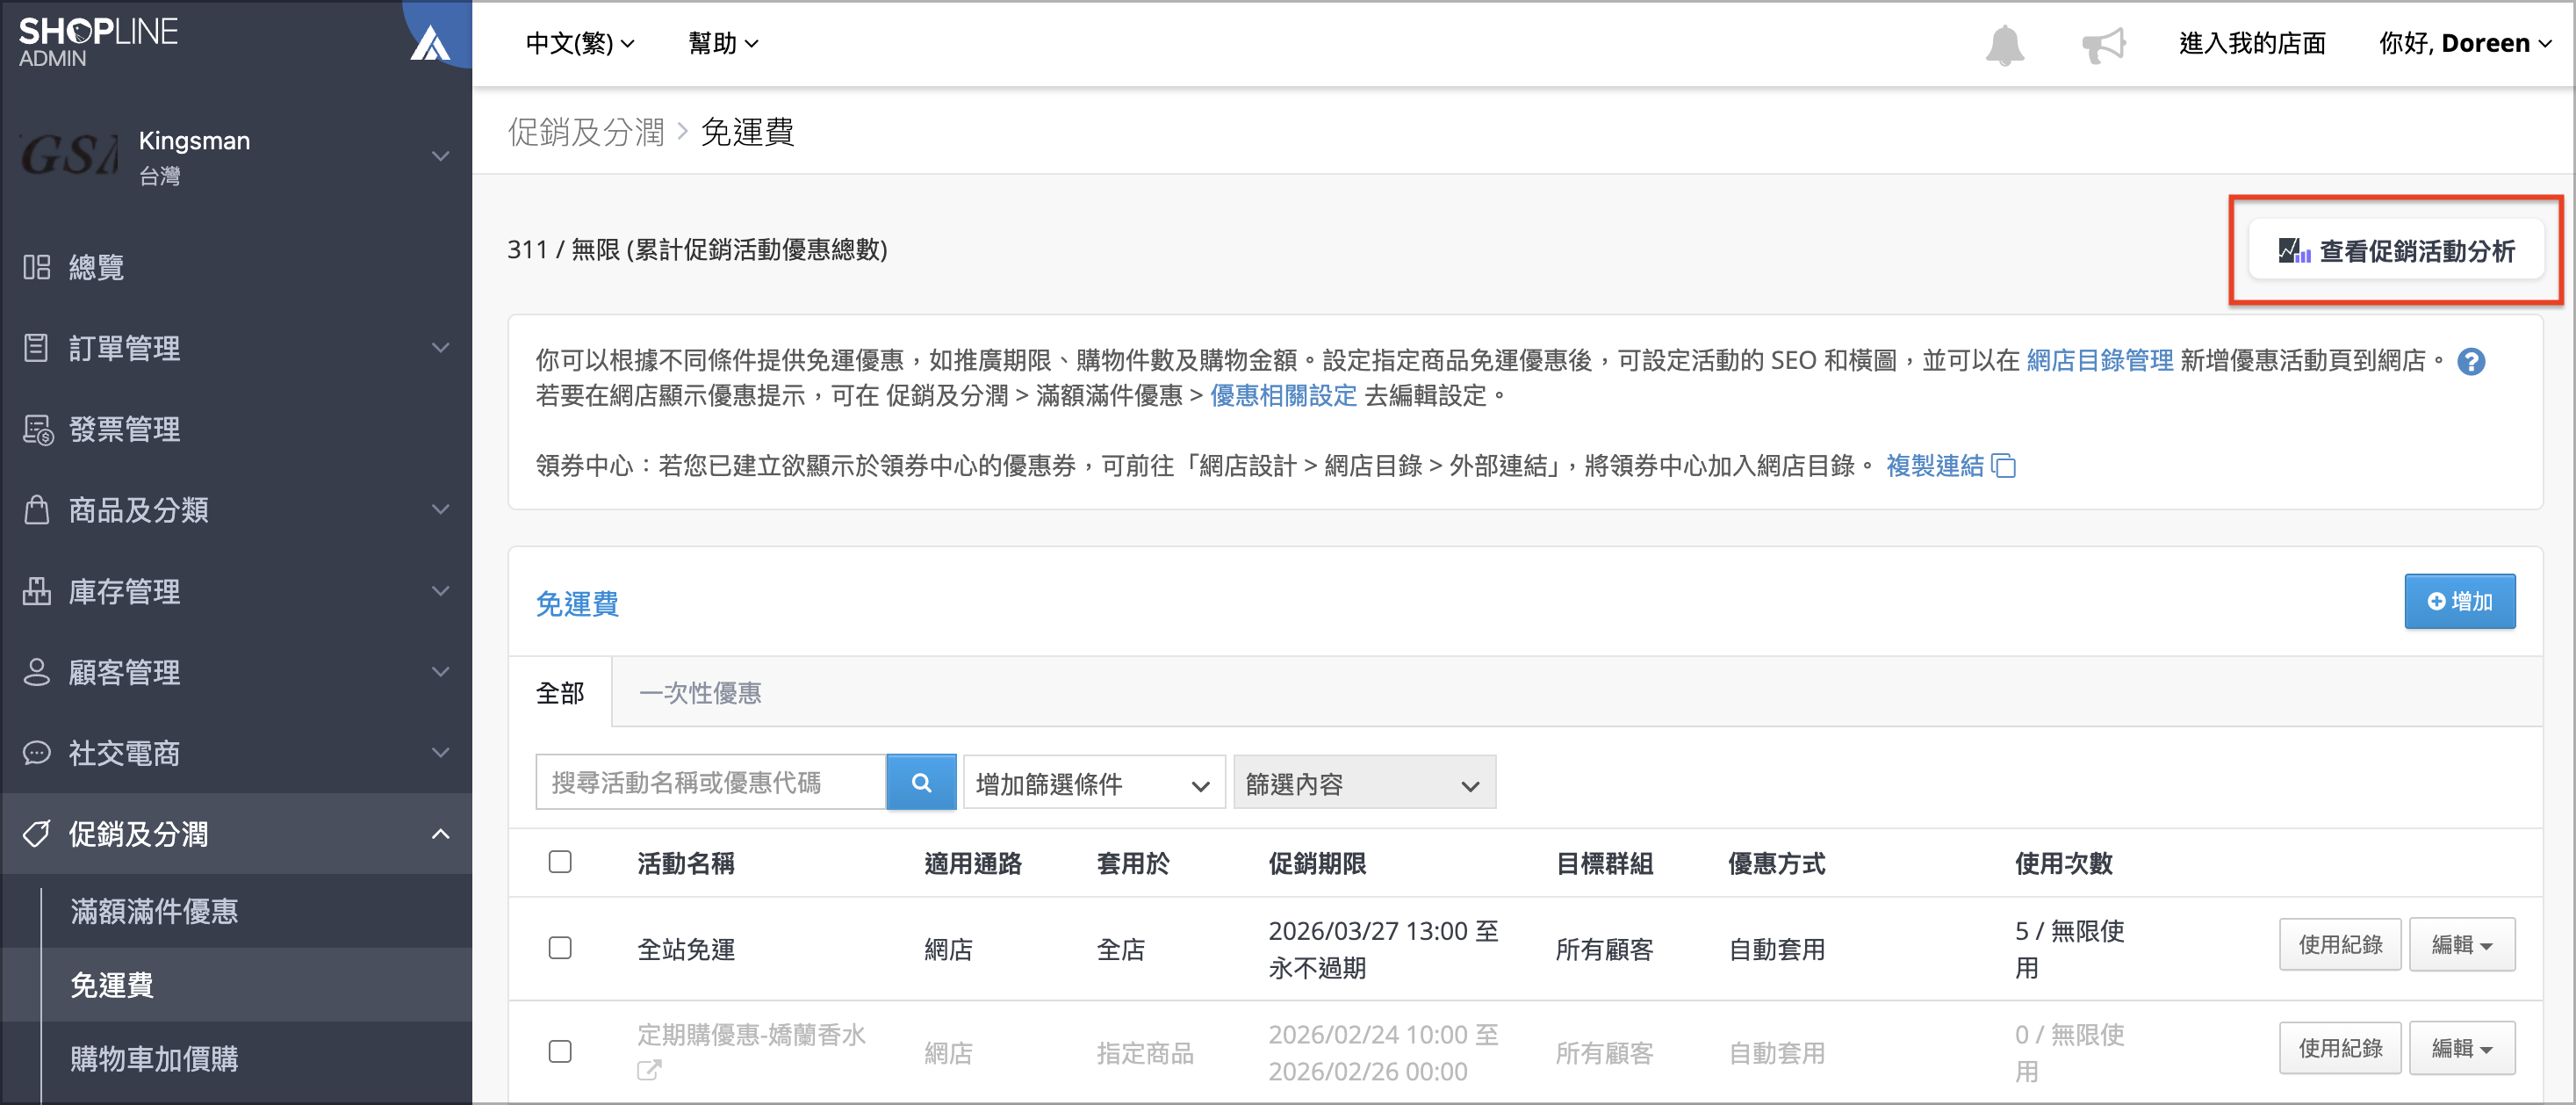This screenshot has width=2576, height=1105.
Task: Click the 定期購優惠-嬌蘭香水 activity name
Action: [x=751, y=1035]
